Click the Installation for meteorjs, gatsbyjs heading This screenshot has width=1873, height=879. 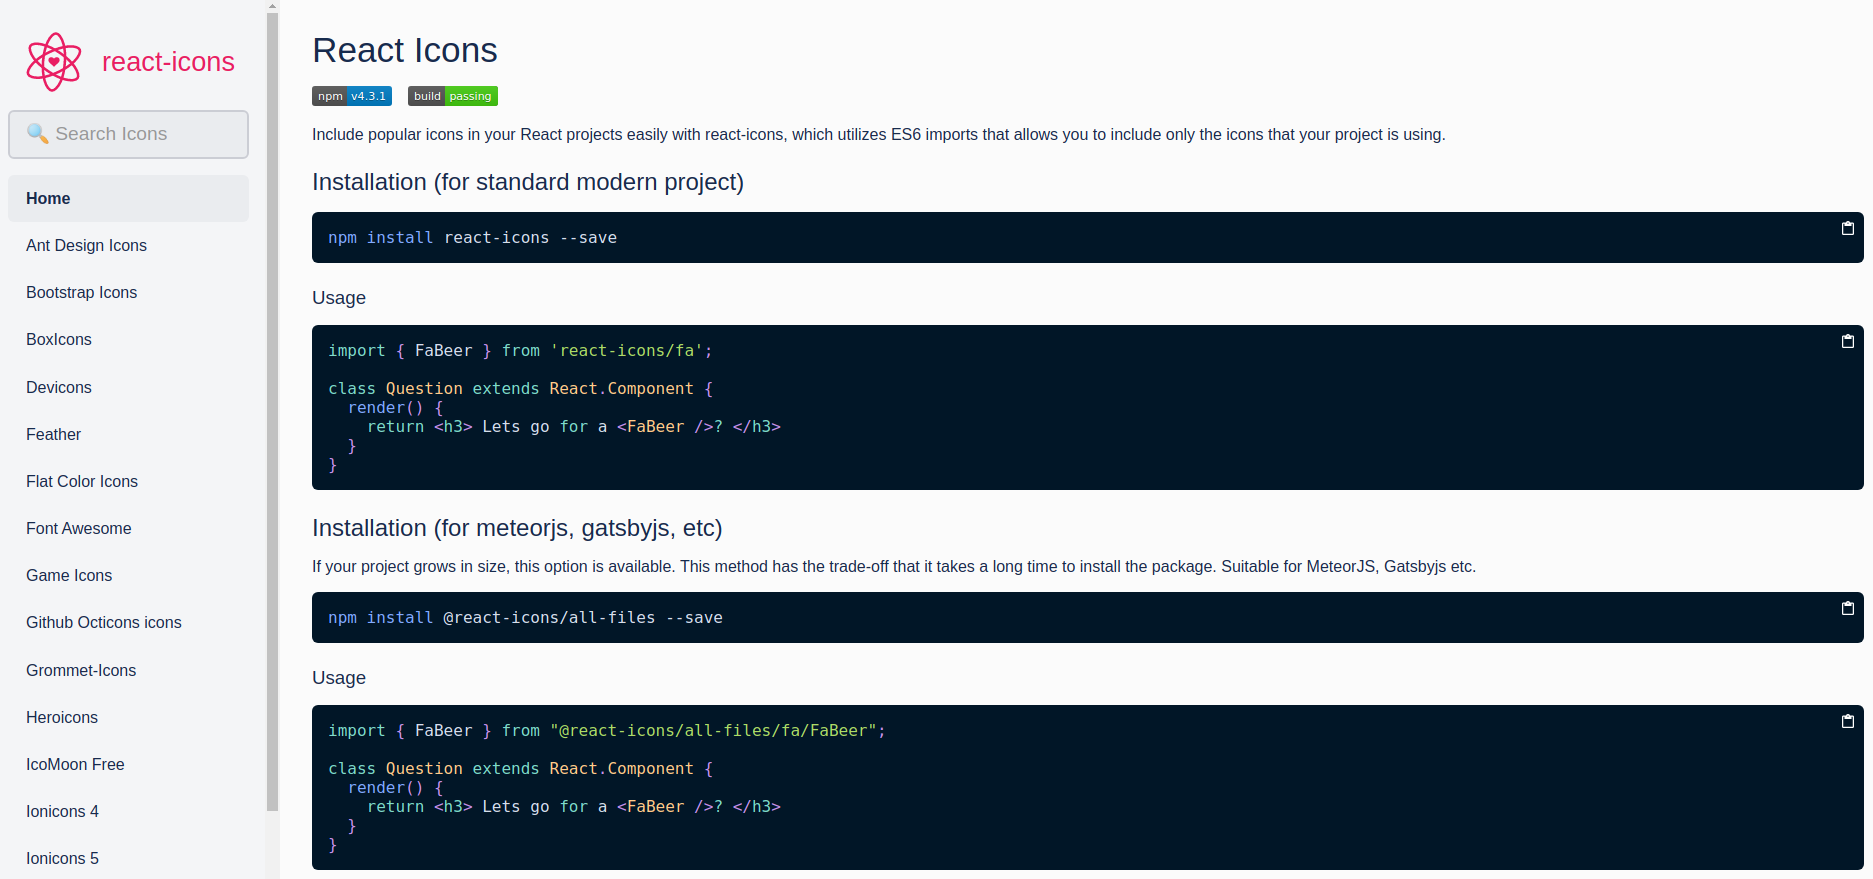517,528
